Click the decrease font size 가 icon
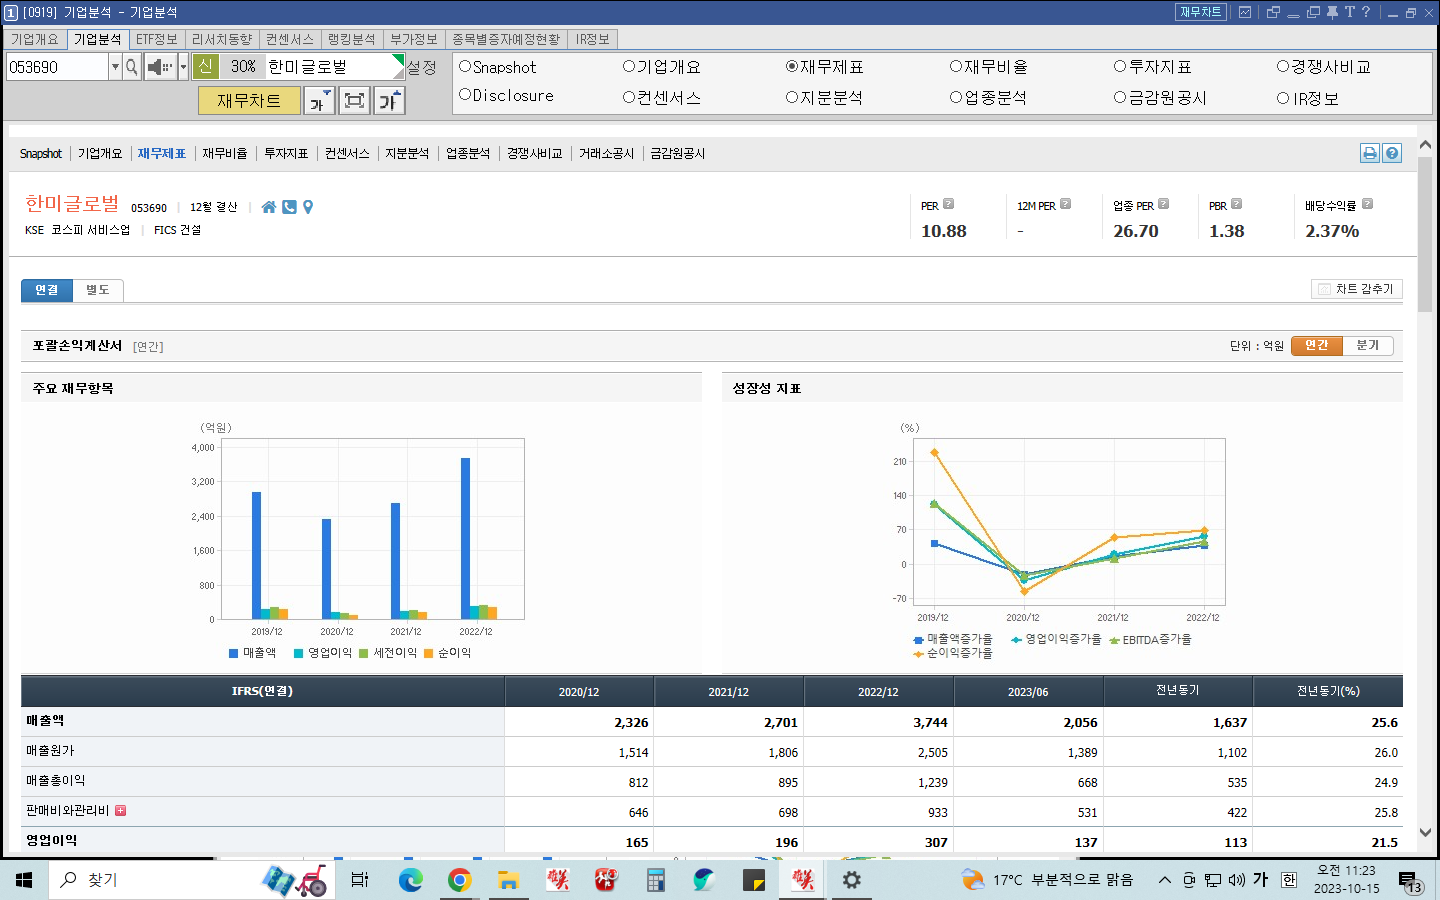Screen dimensions: 1440x900 click(x=319, y=101)
